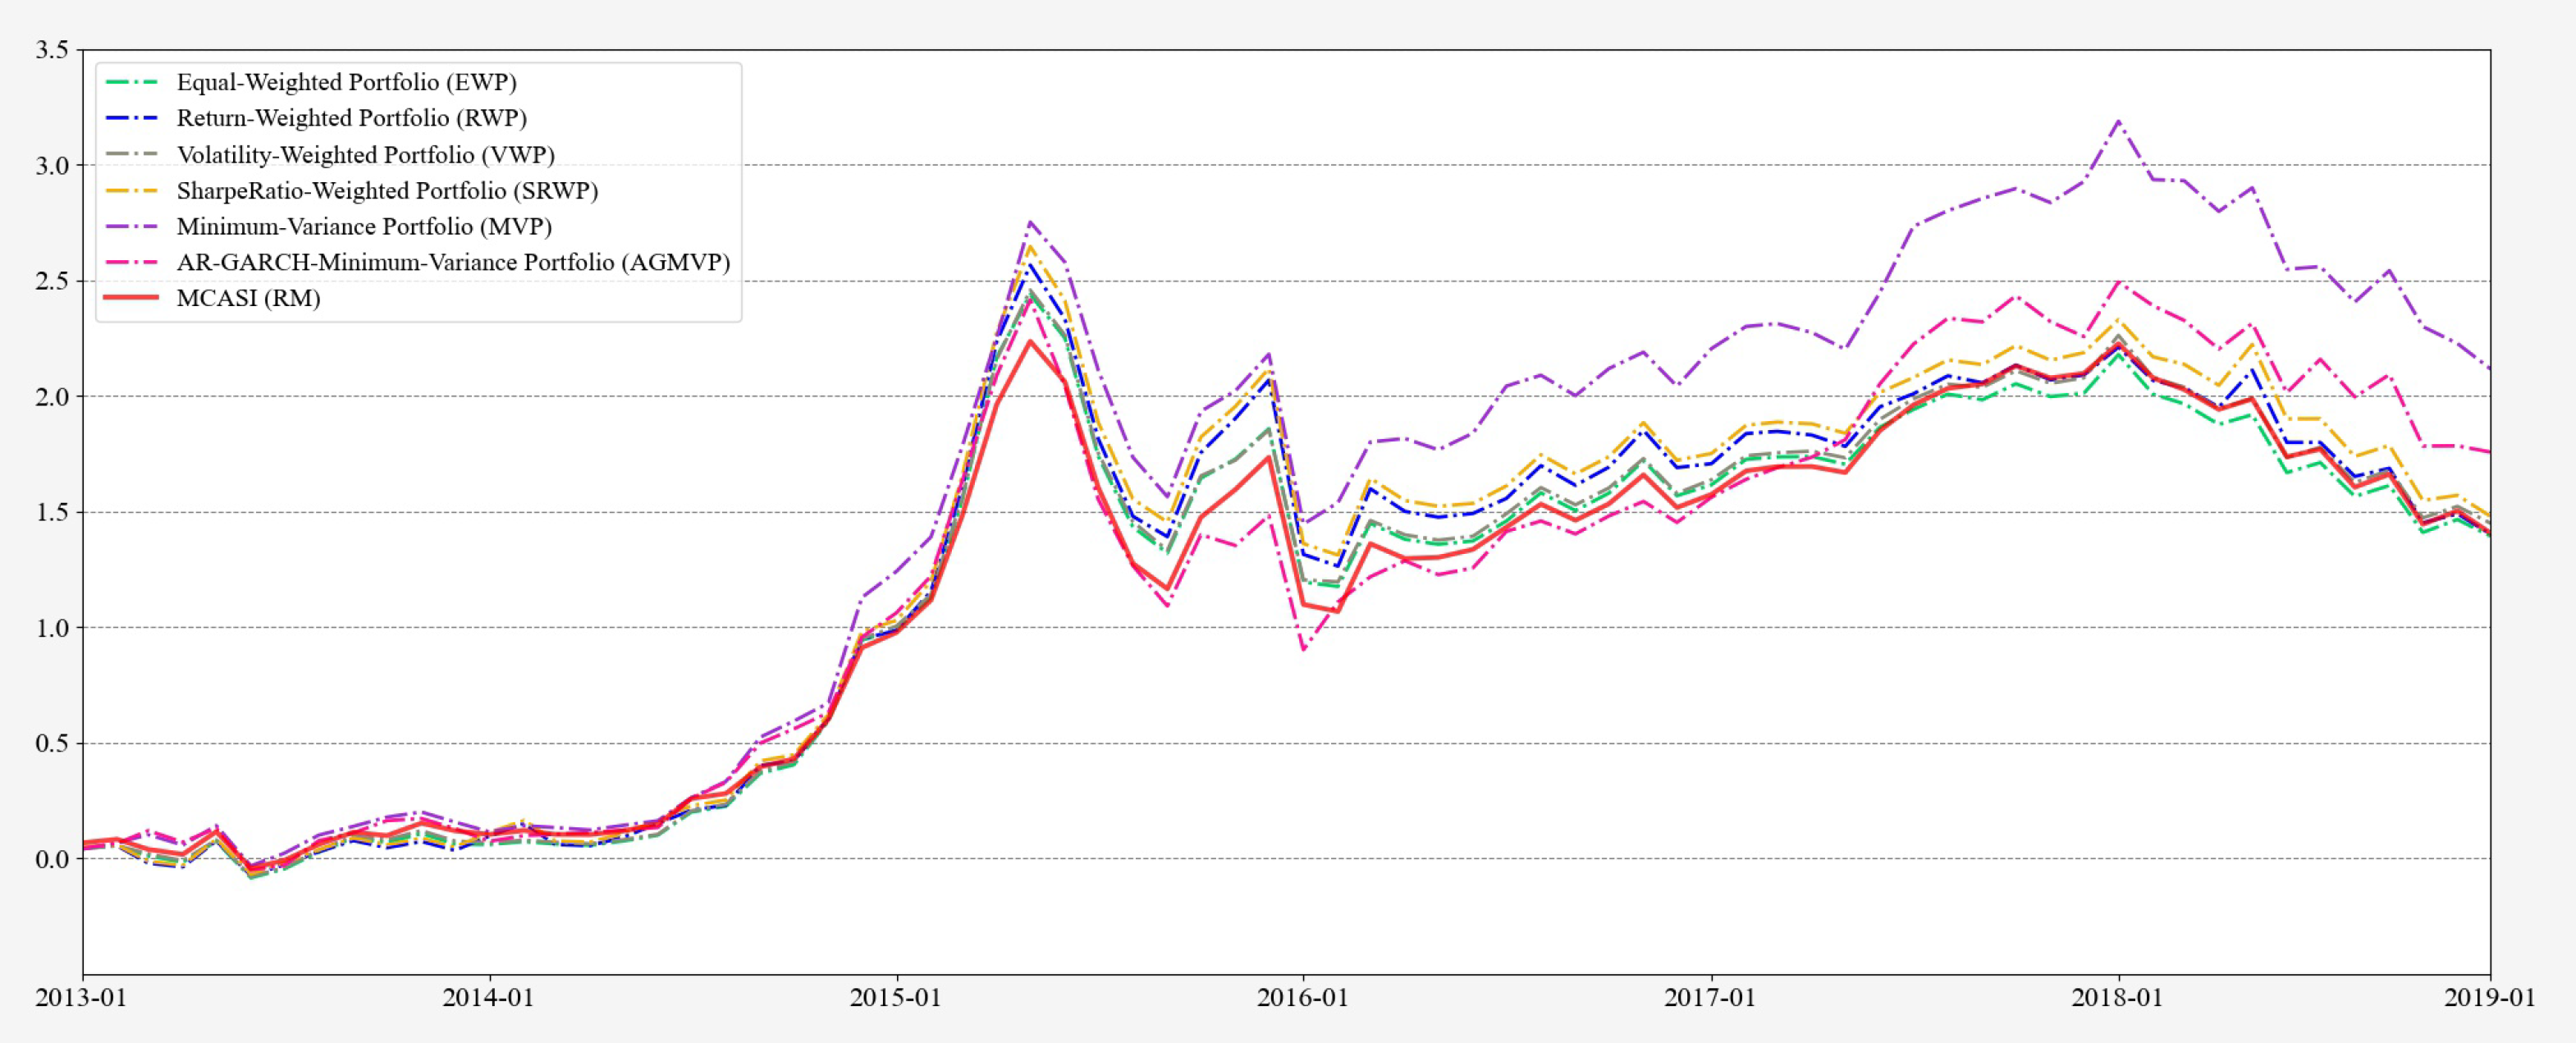This screenshot has width=2576, height=1043.
Task: Click the purple MVP legend line swatch
Action: coord(131,226)
